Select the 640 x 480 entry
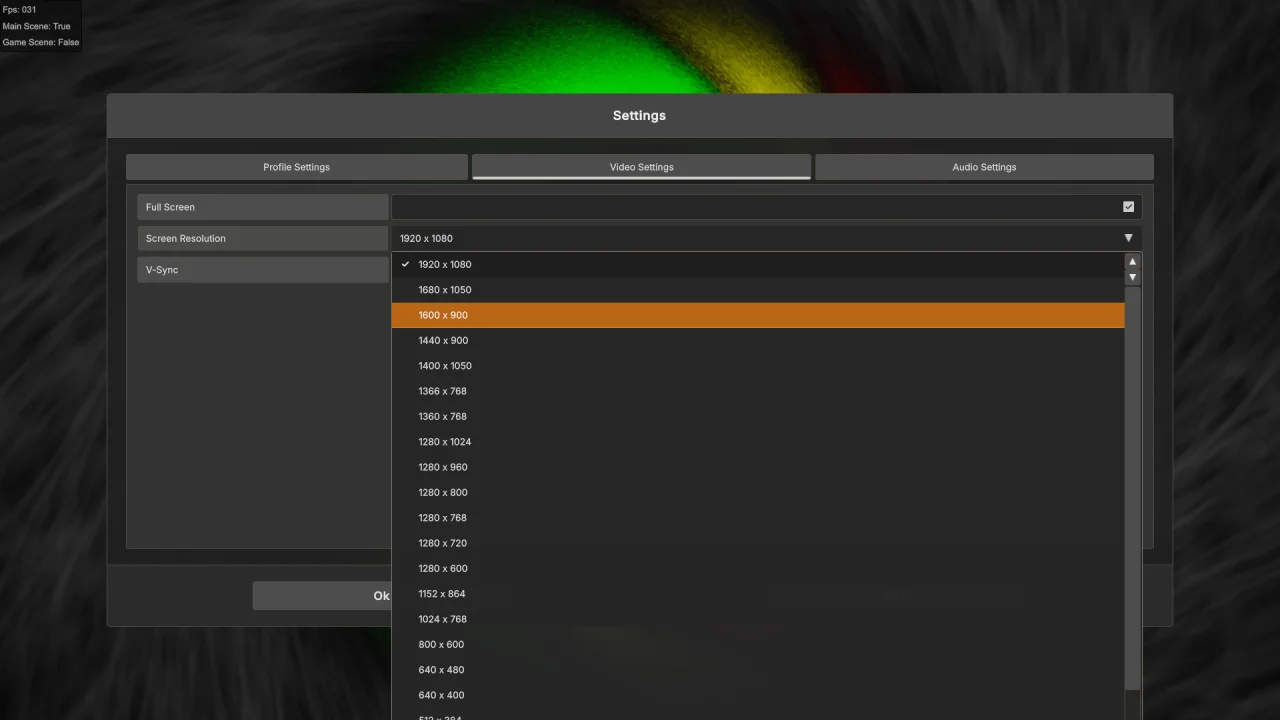 pos(758,670)
